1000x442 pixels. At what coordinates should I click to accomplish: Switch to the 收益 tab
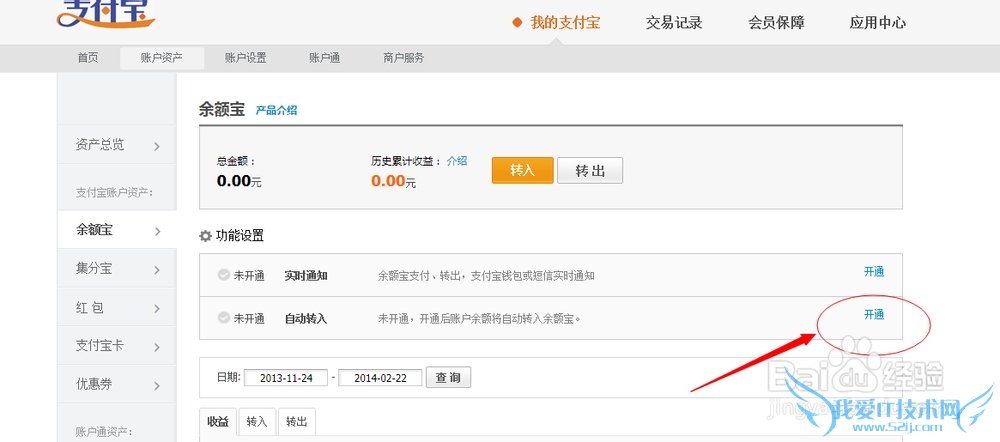tap(218, 422)
